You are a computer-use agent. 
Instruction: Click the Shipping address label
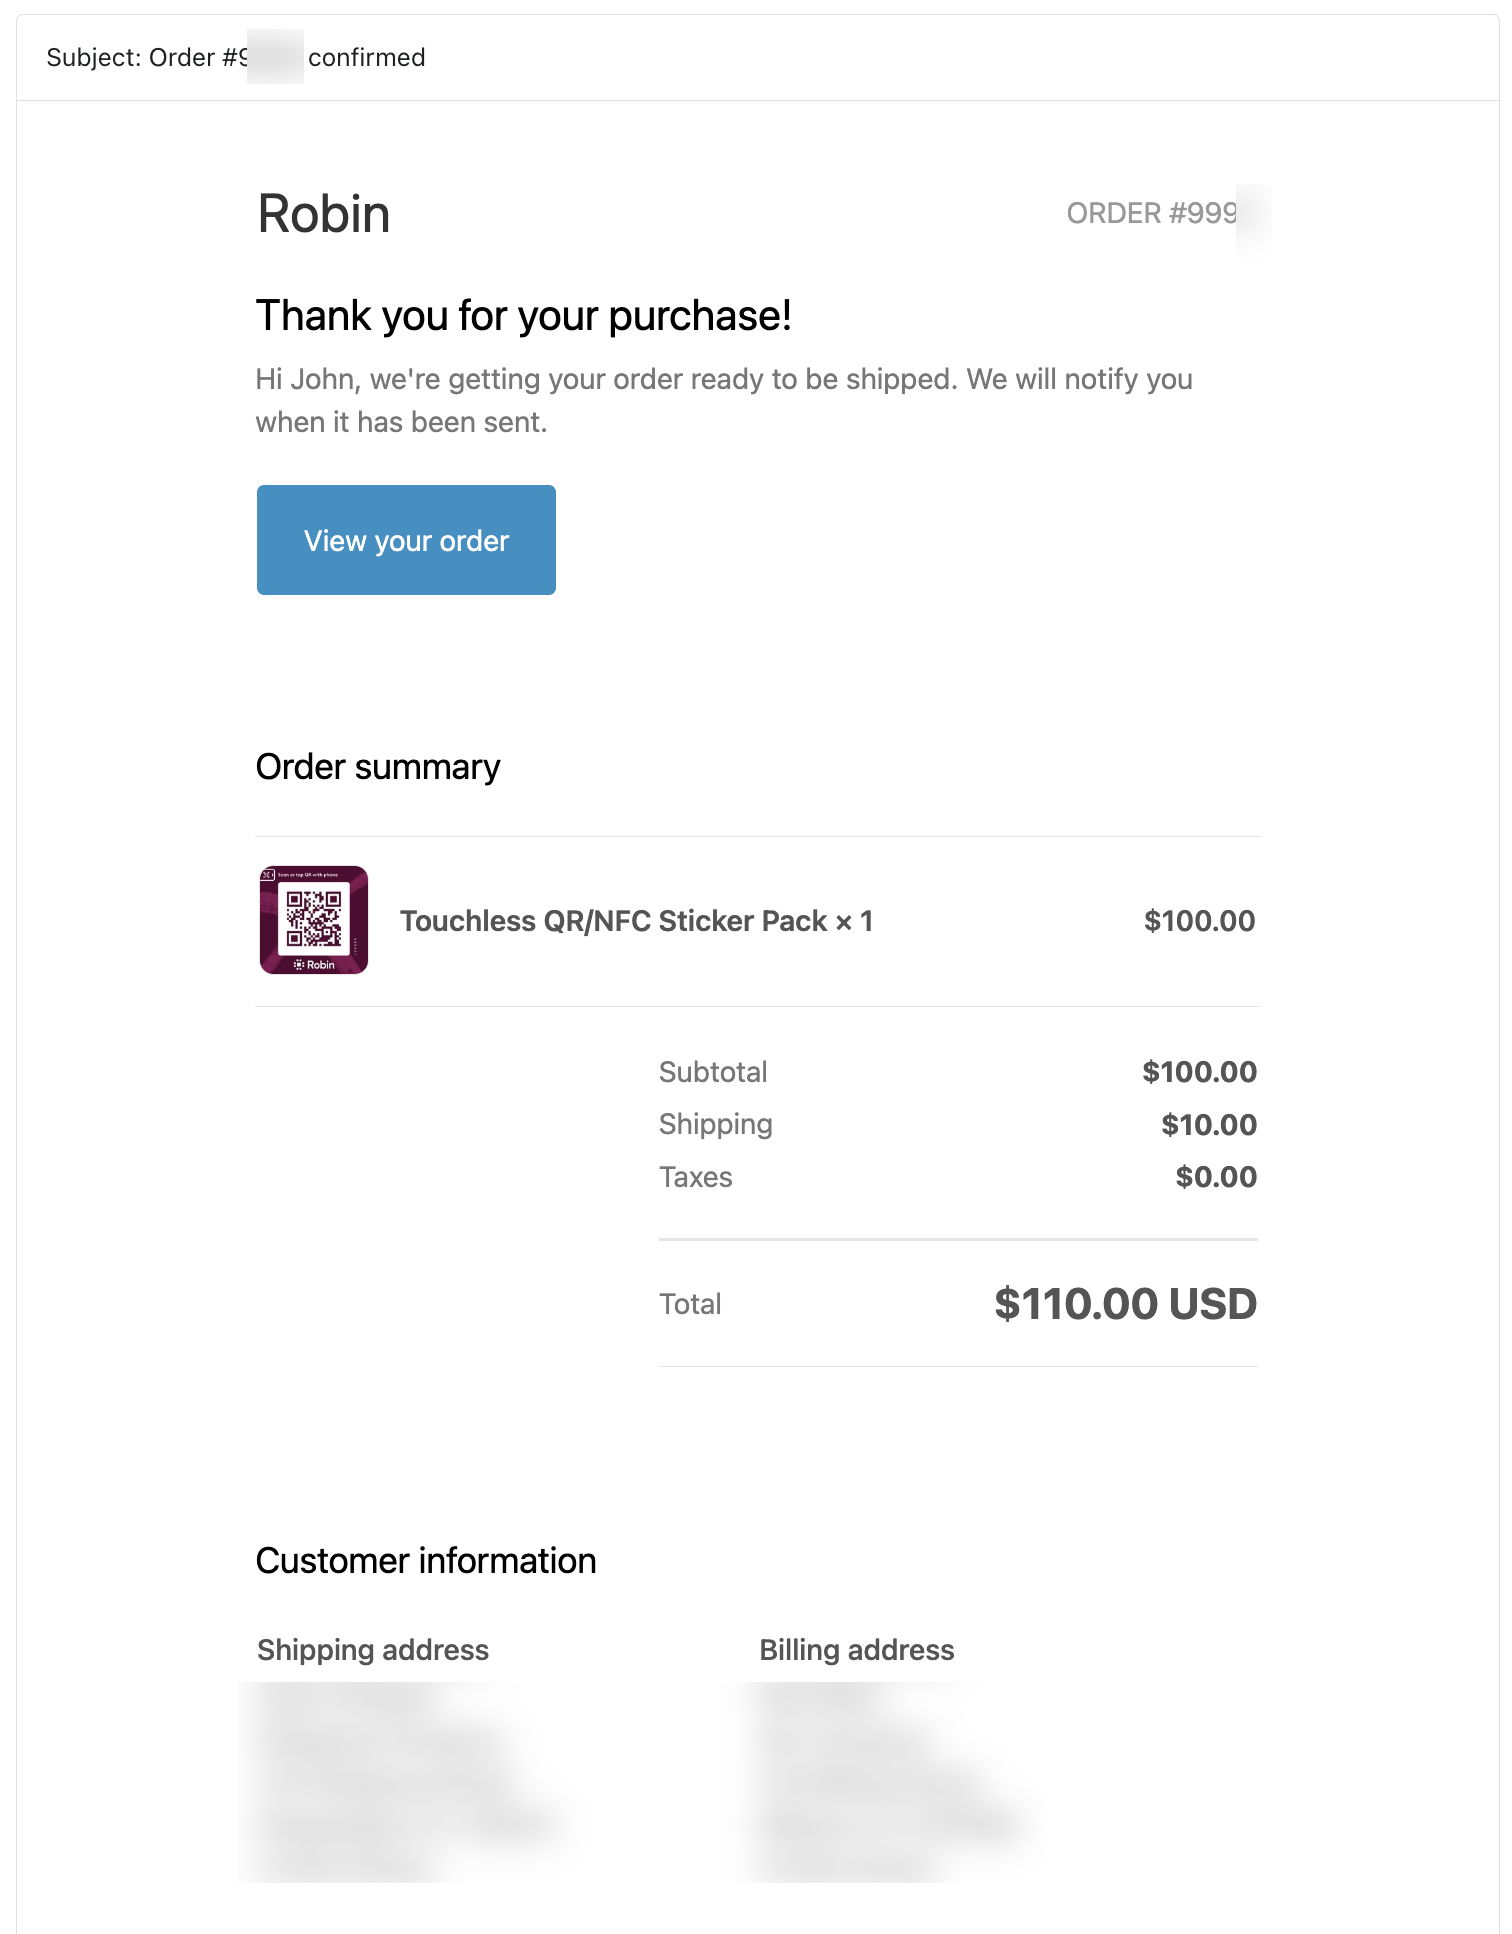[x=373, y=1650]
